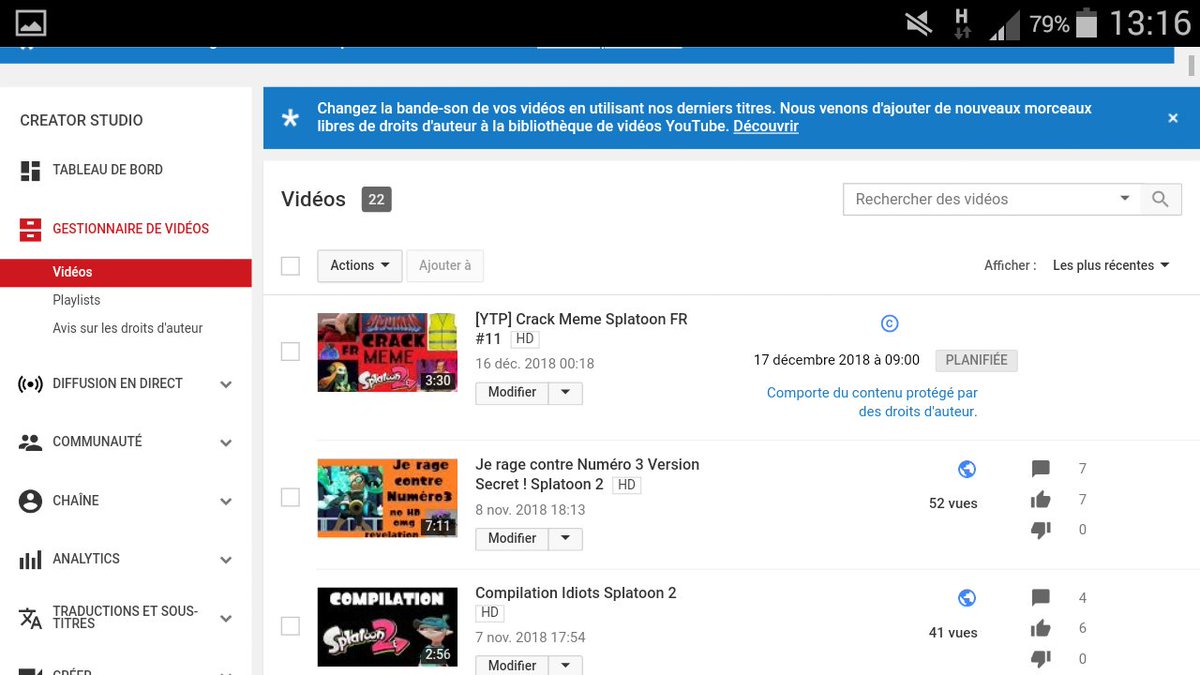Image resolution: width=1200 pixels, height=675 pixels.
Task: Click the public globe icon for Je rage video
Action: click(967, 469)
